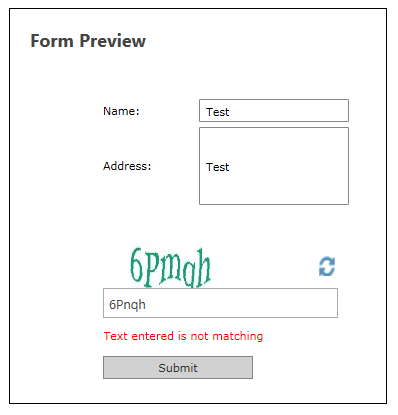
Task: Click the red not matching error message
Action: 183,336
